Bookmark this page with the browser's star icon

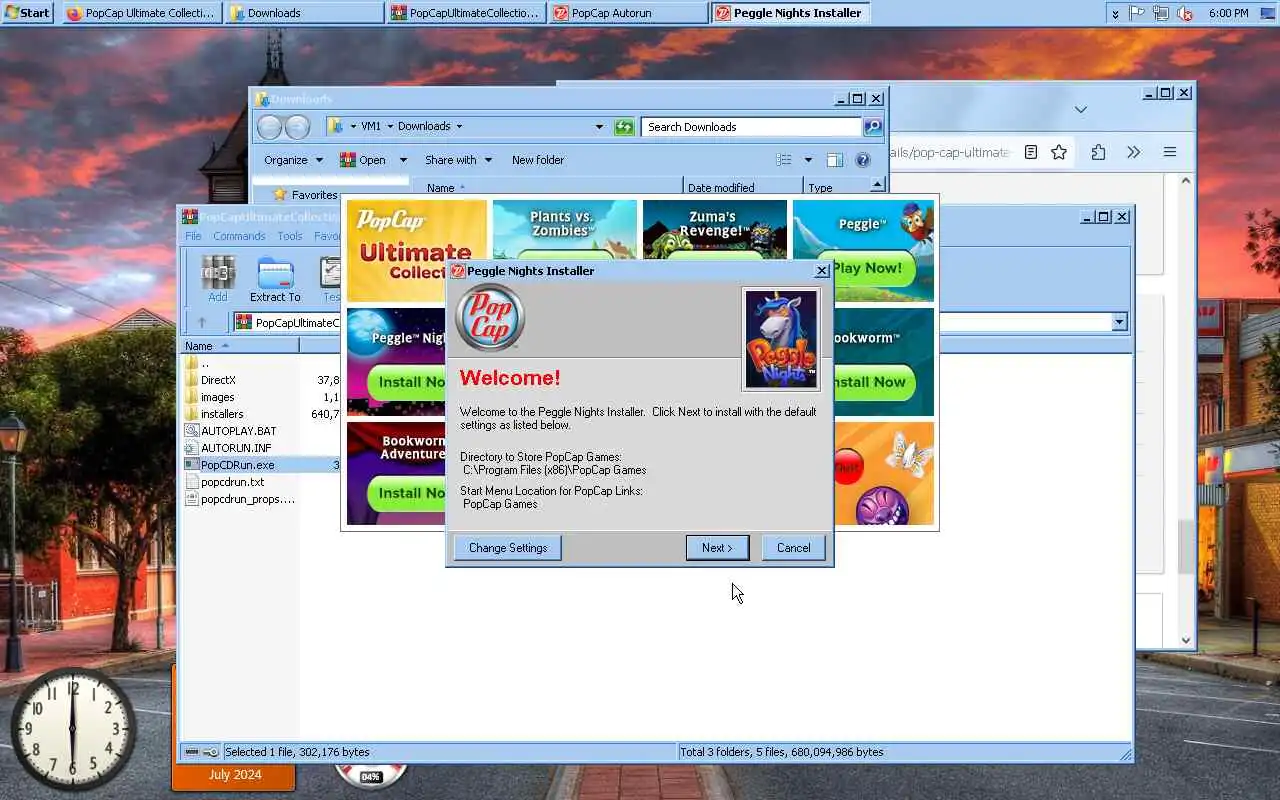pyautogui.click(x=1059, y=152)
